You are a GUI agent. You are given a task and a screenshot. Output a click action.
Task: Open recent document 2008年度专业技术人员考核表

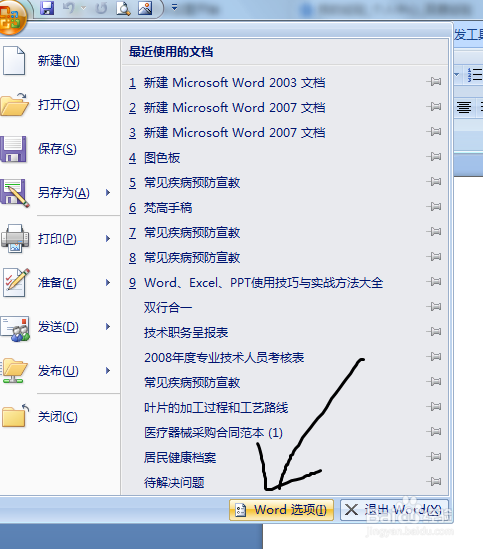pyautogui.click(x=285, y=357)
